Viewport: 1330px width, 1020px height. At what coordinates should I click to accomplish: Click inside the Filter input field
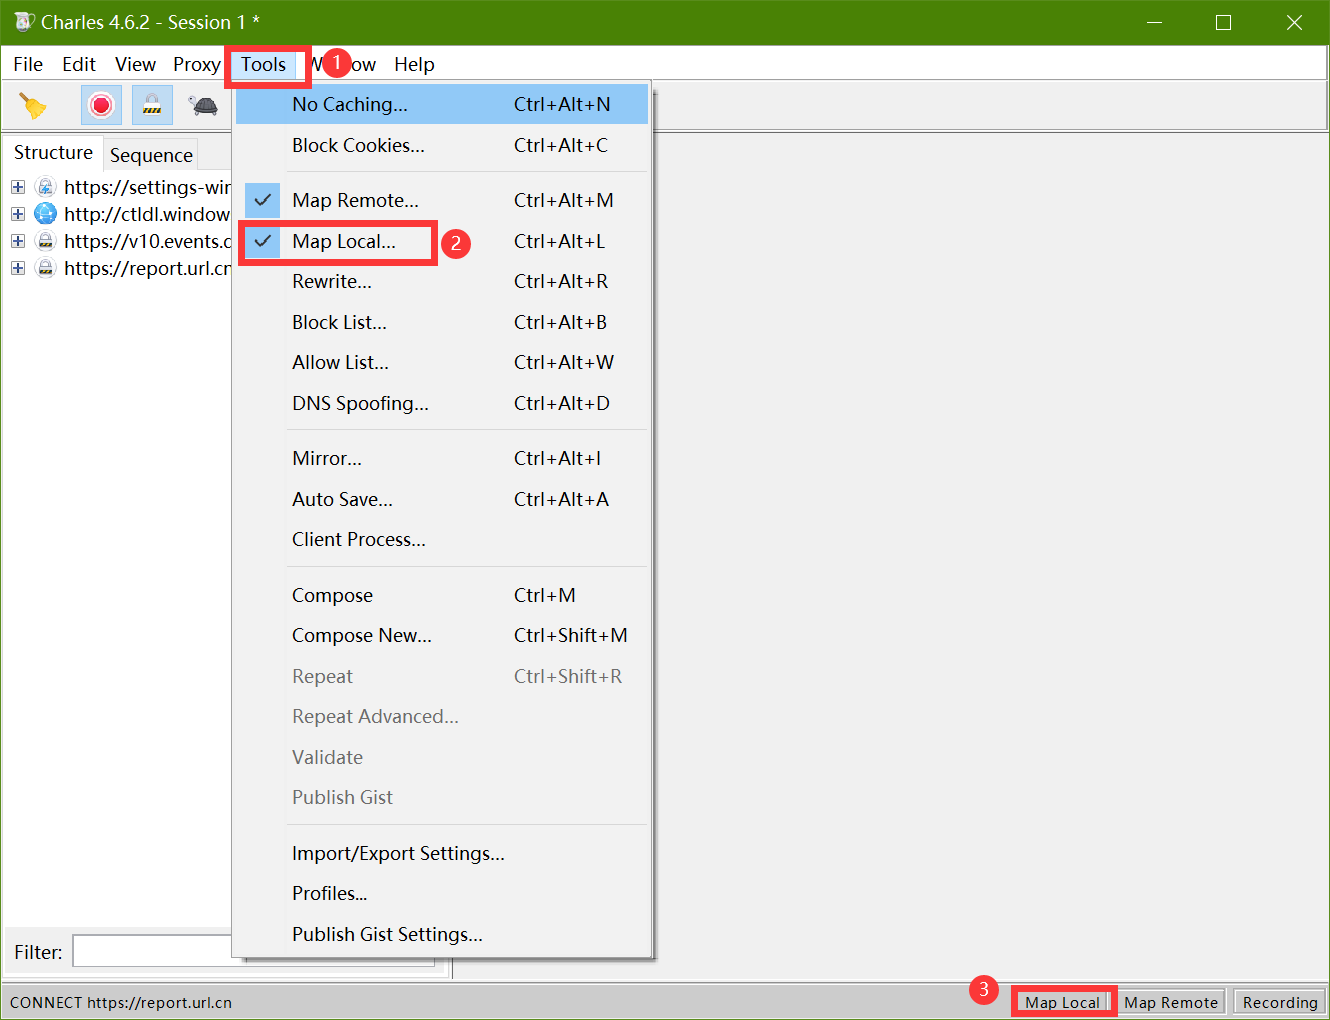point(150,950)
